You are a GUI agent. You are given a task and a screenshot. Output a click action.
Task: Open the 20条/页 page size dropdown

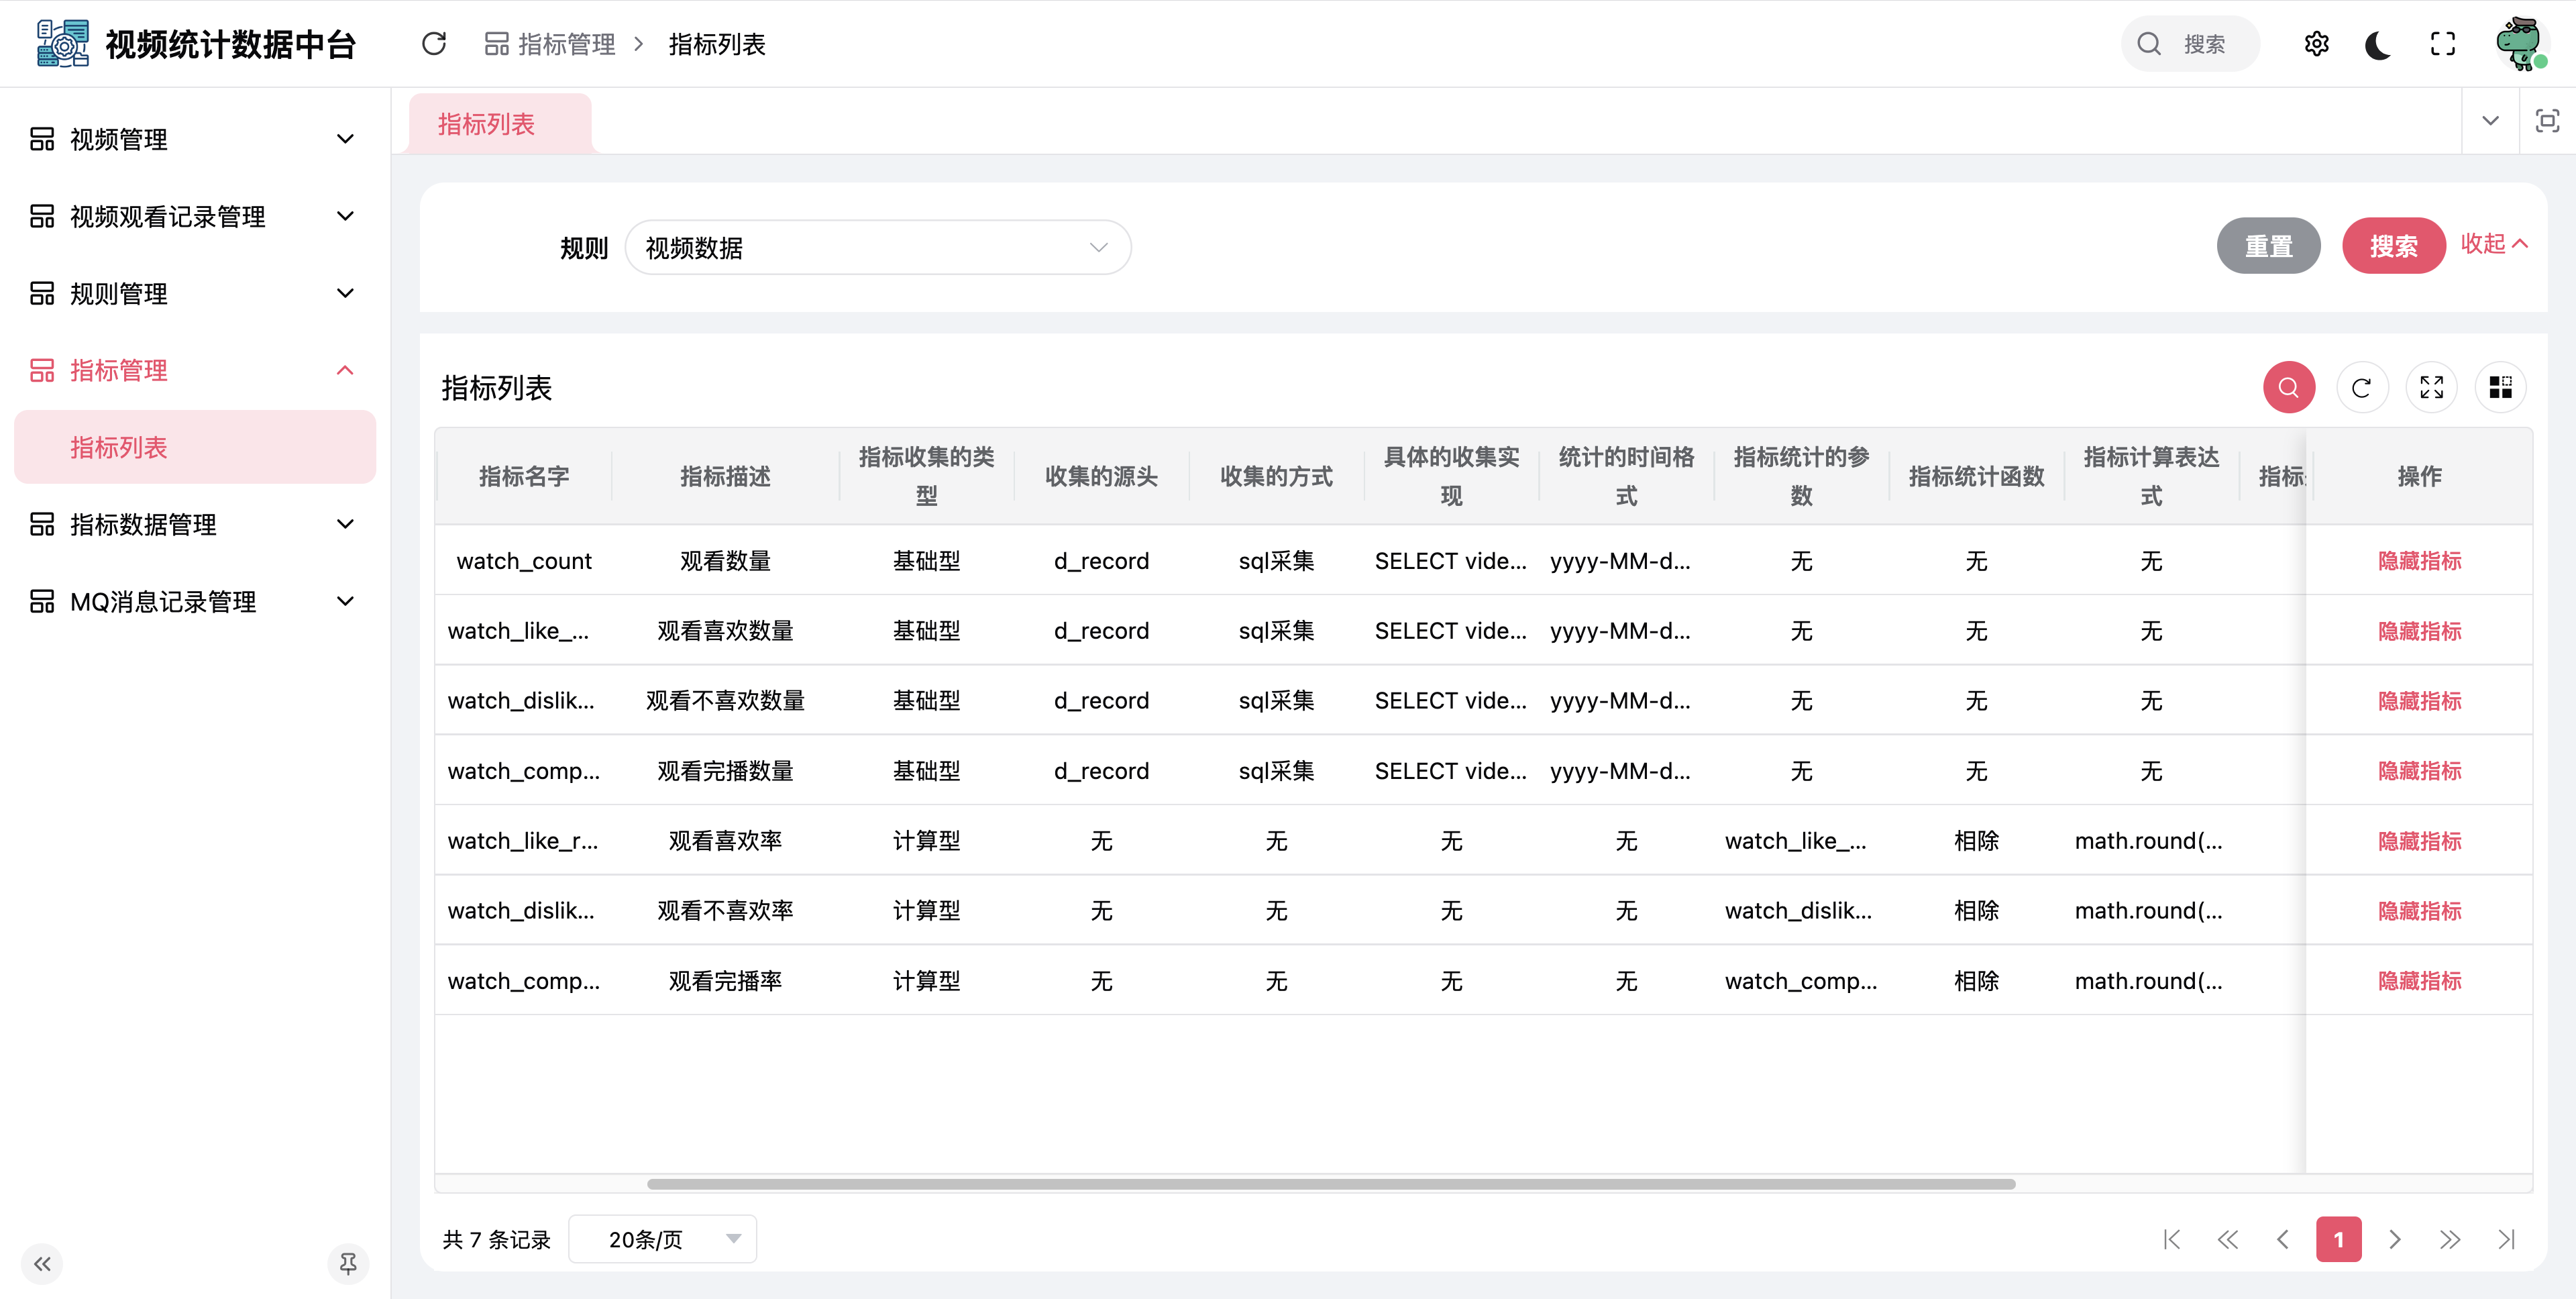(662, 1240)
